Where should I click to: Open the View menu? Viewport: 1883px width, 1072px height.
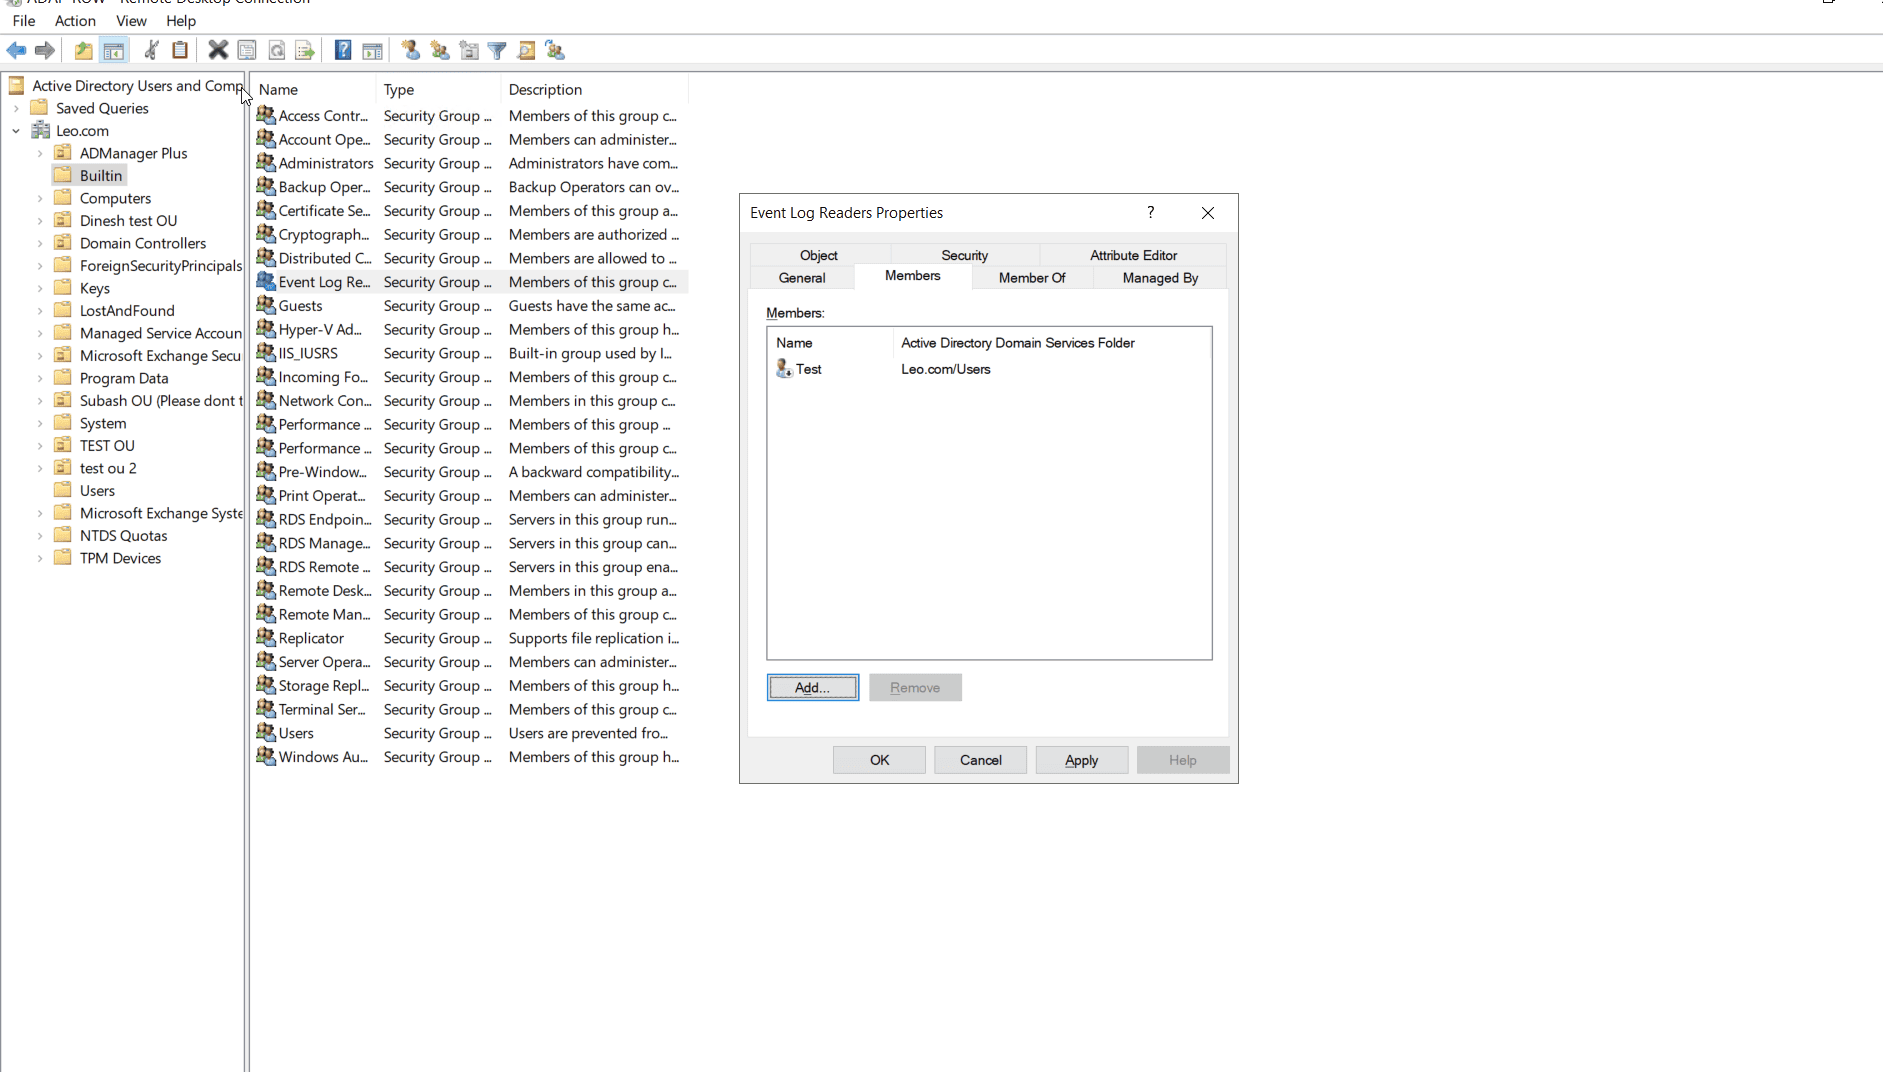coord(131,20)
